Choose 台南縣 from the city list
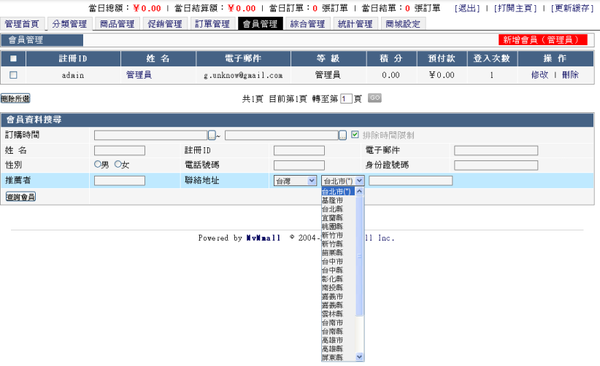This screenshot has height=366, width=600. 332,331
